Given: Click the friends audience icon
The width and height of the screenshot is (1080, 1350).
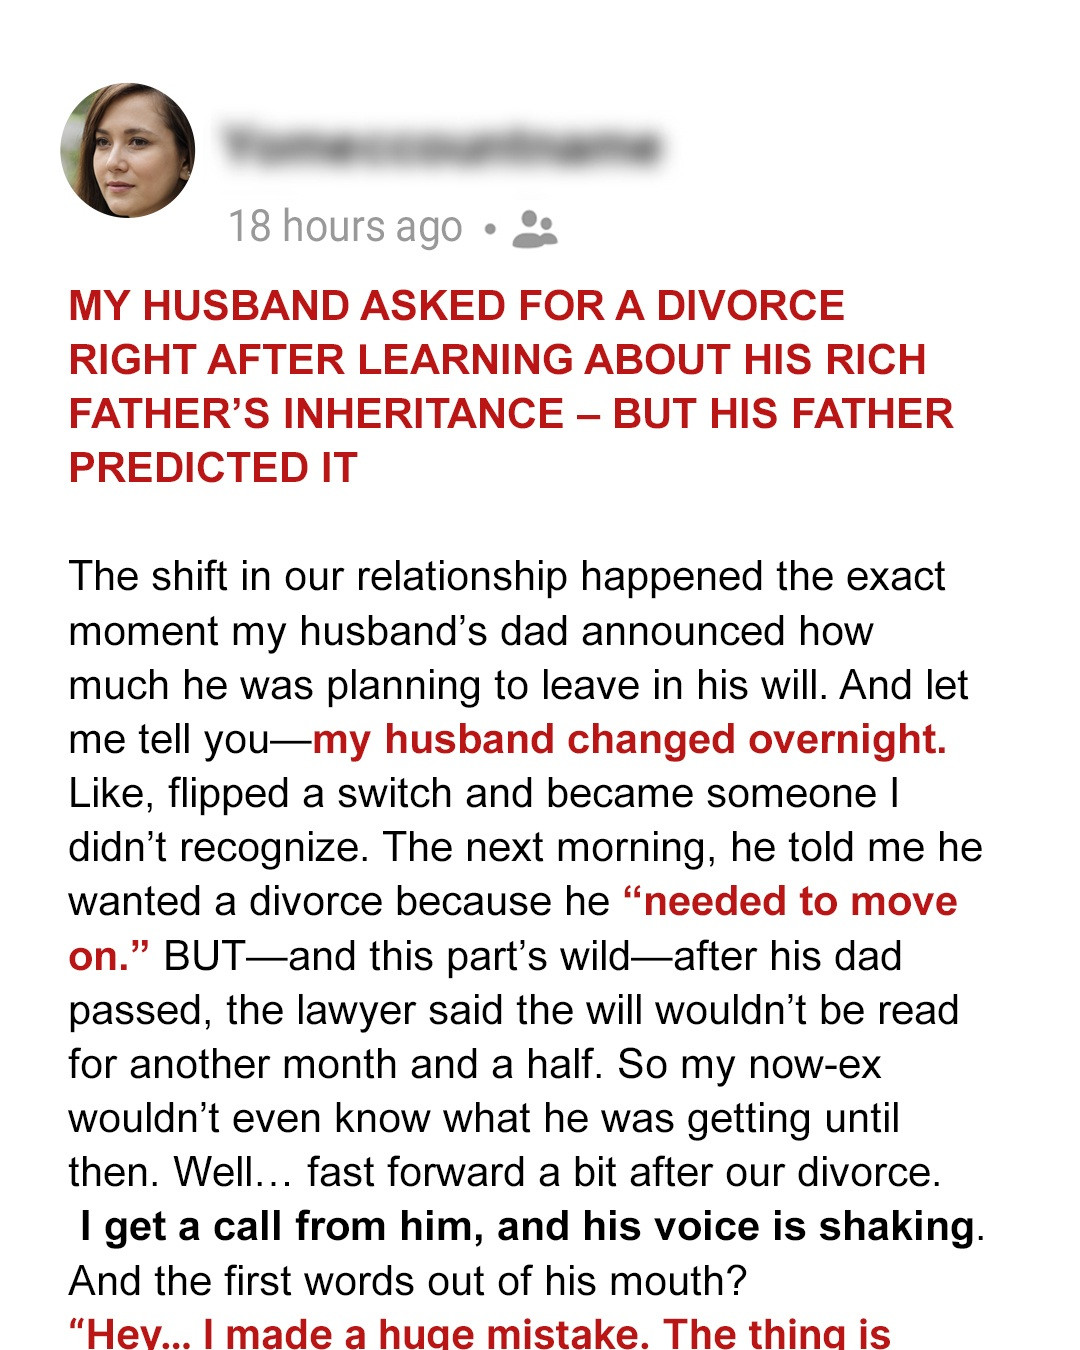Looking at the screenshot, I should [x=534, y=228].
